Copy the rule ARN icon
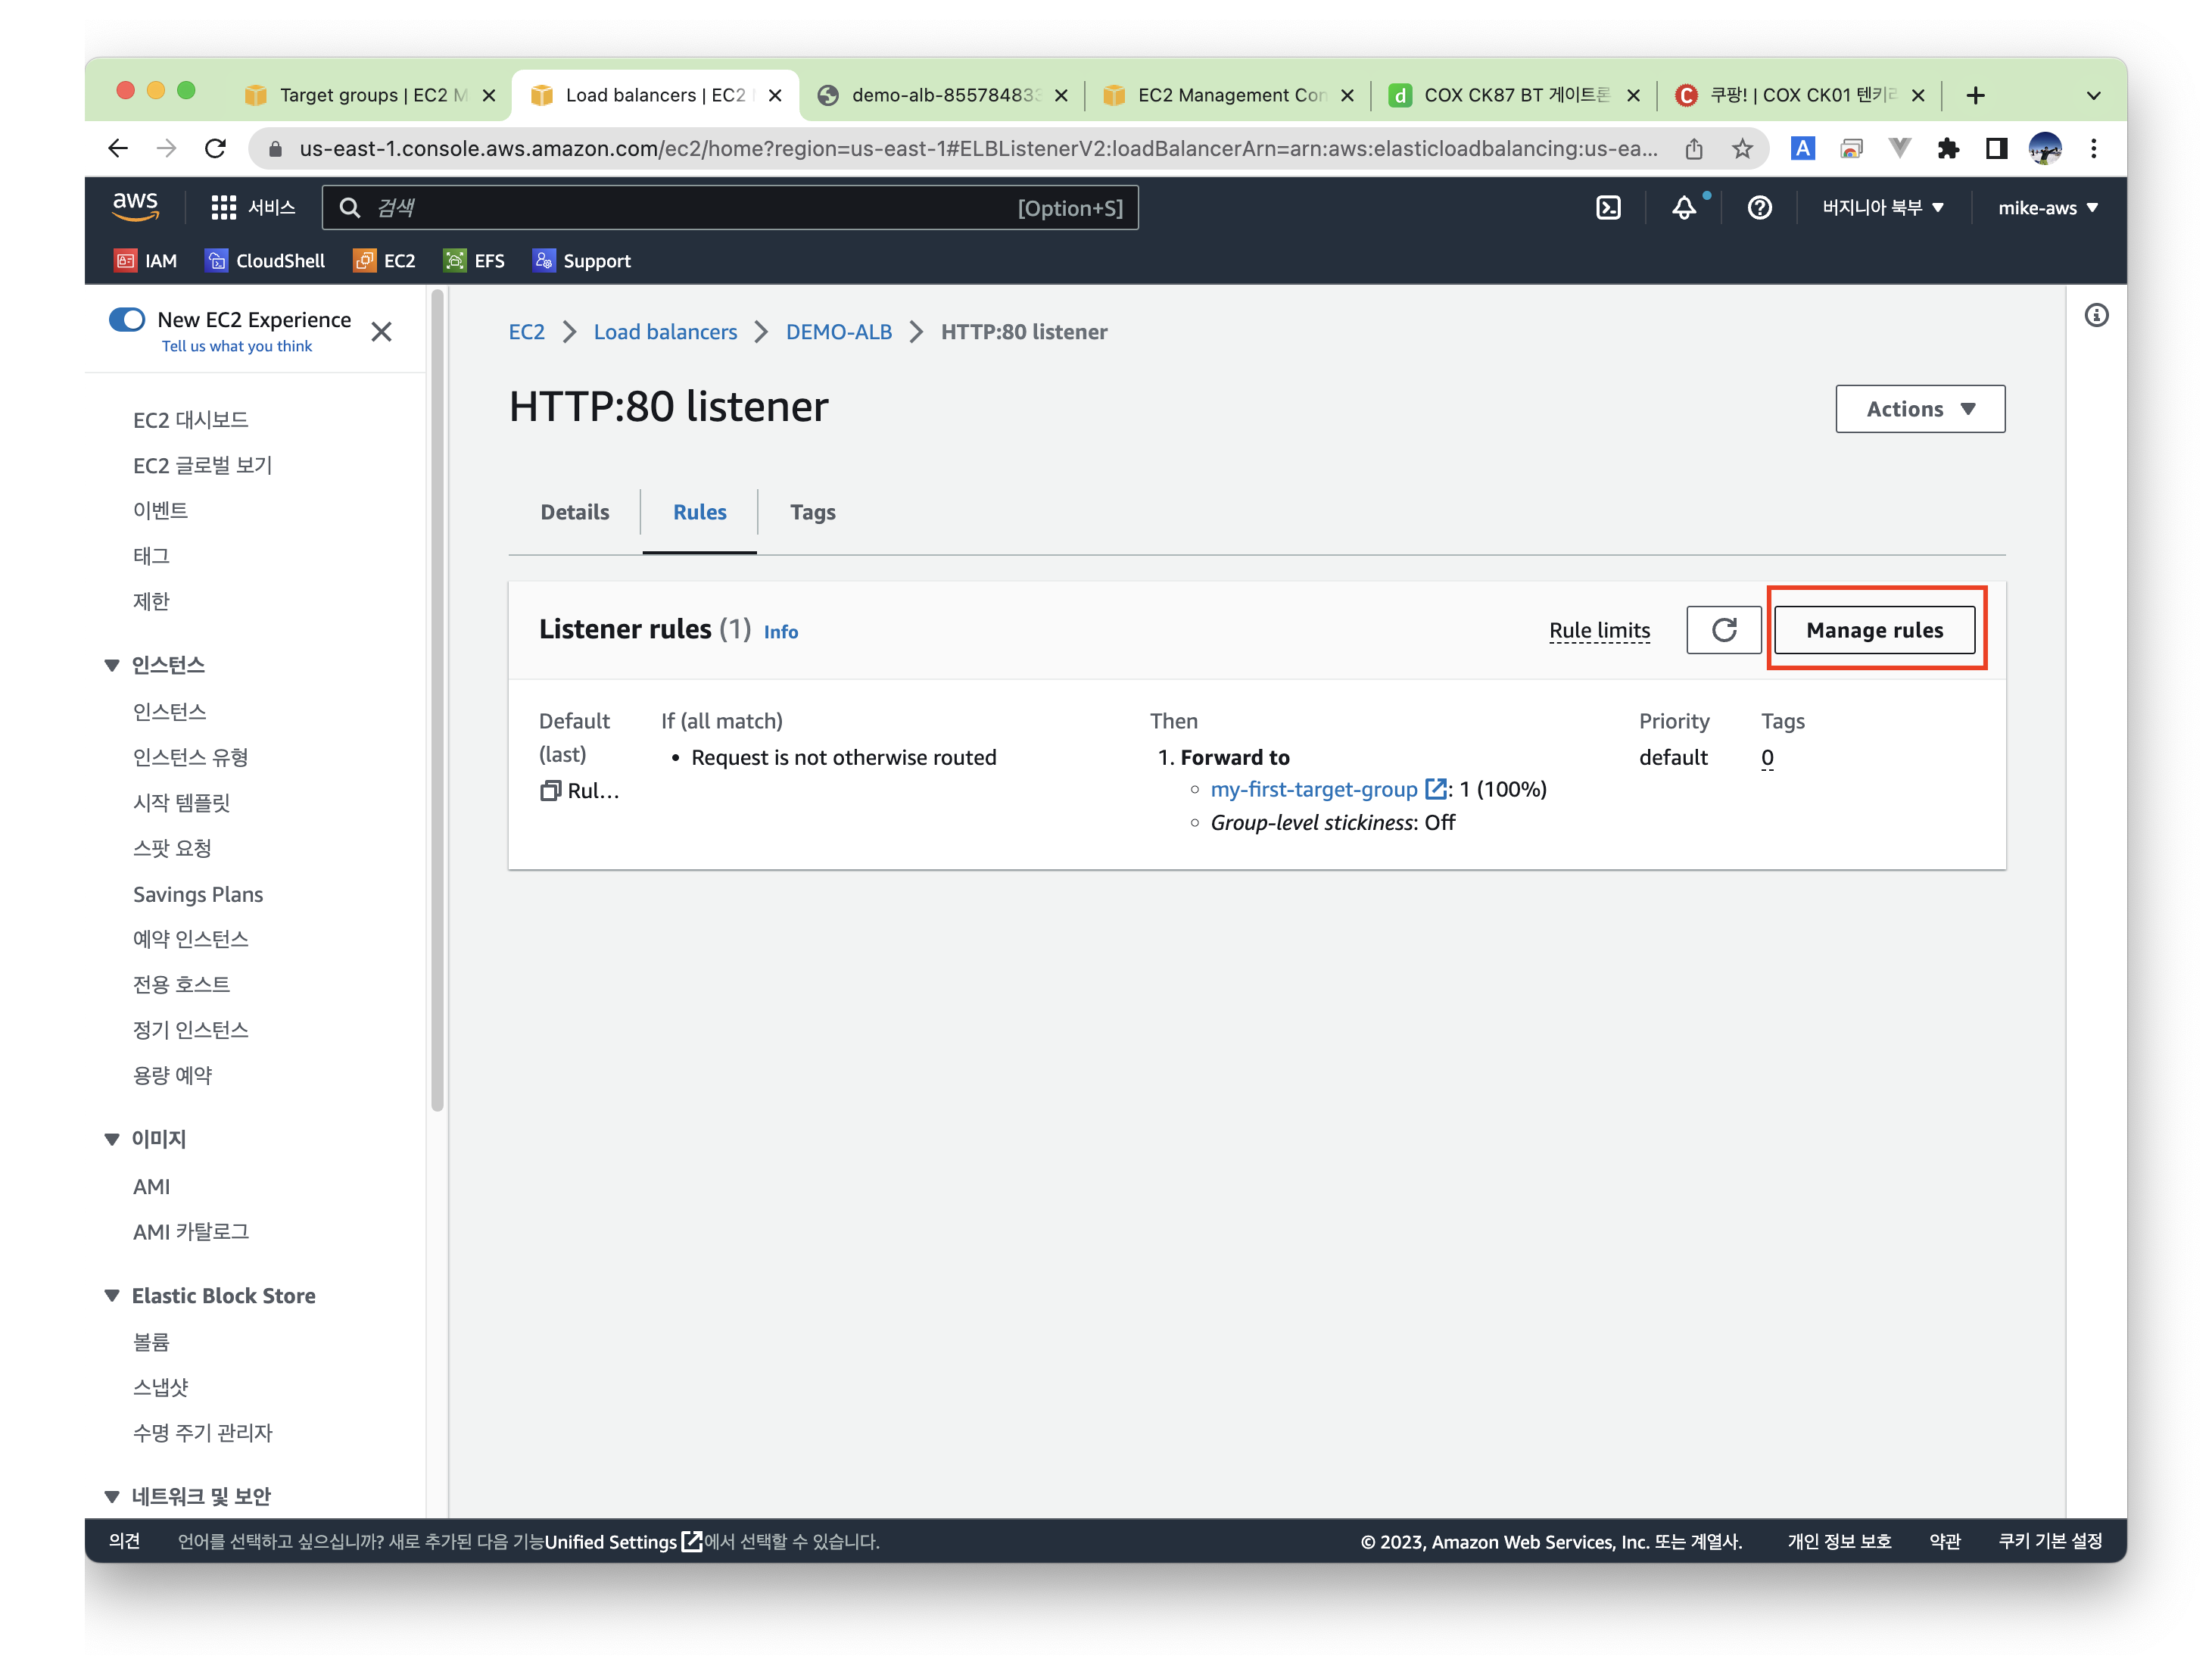2212x1675 pixels. point(550,791)
